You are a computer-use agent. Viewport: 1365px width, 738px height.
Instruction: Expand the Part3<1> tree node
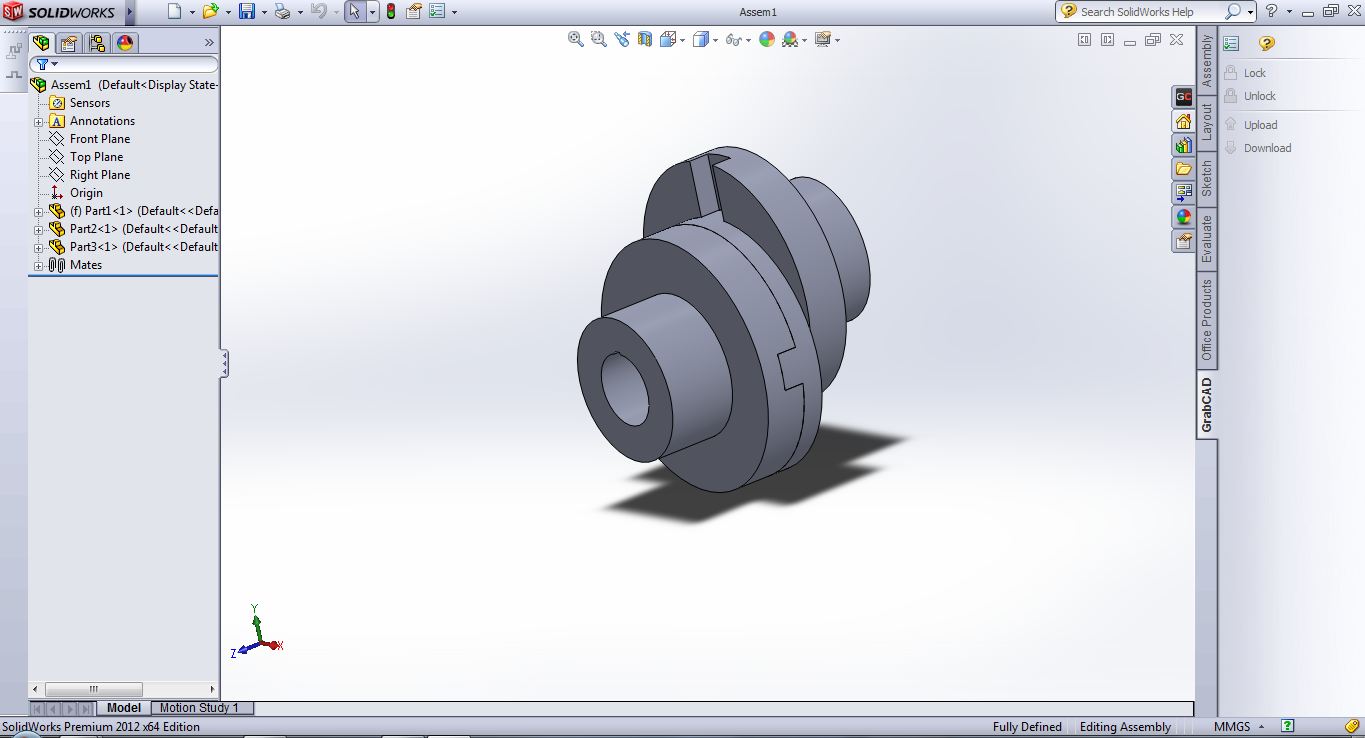[x=39, y=248]
